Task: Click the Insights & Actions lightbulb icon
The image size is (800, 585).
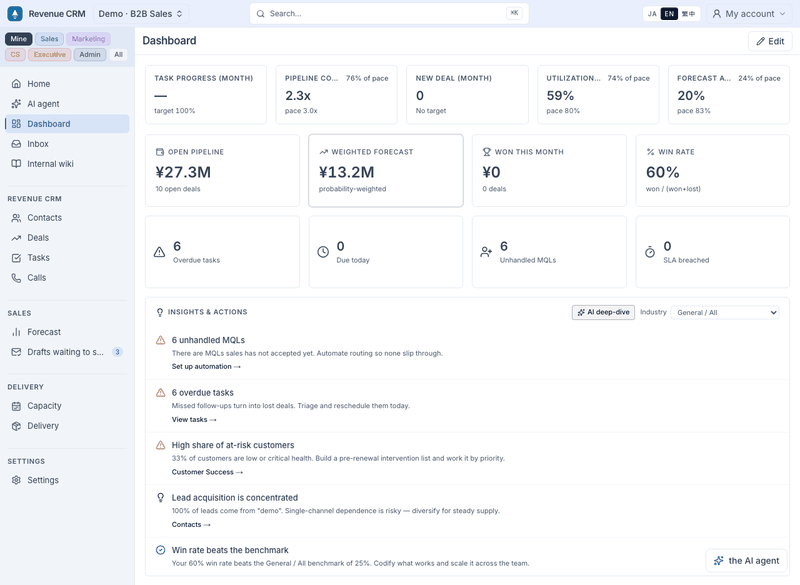Action: tap(160, 312)
